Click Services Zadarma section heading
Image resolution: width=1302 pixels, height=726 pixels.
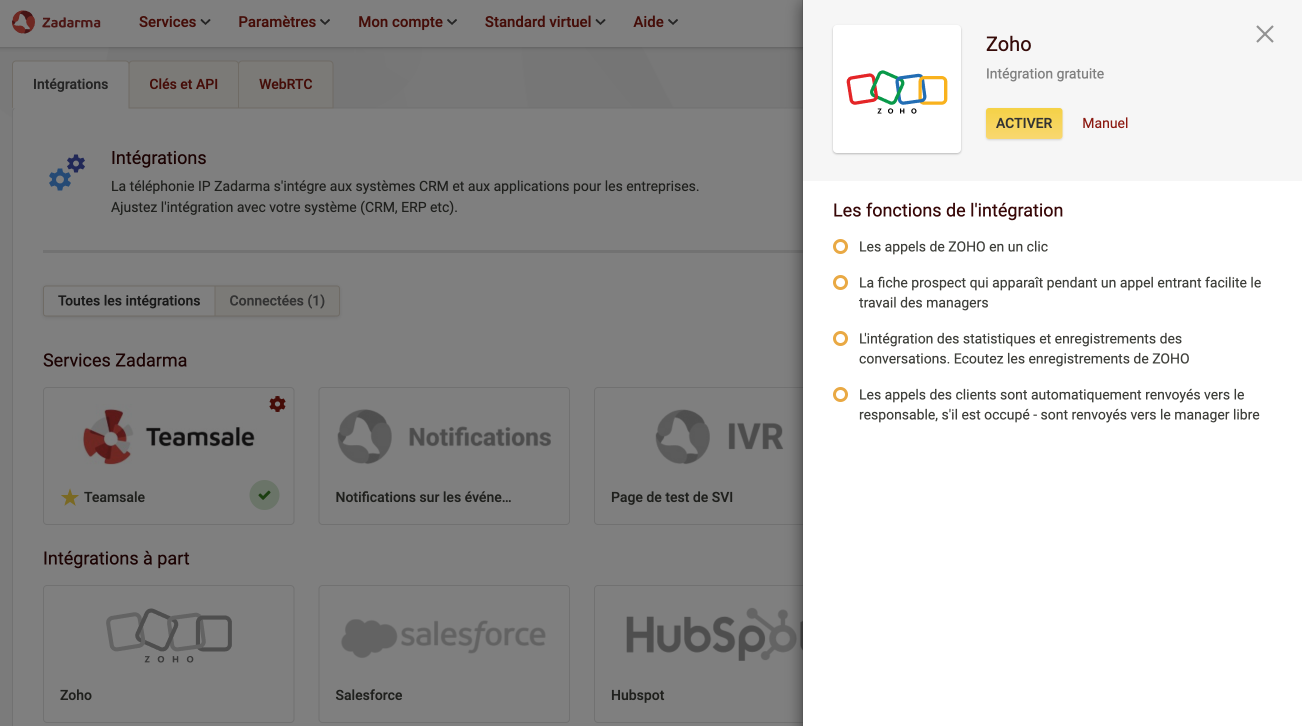point(115,360)
